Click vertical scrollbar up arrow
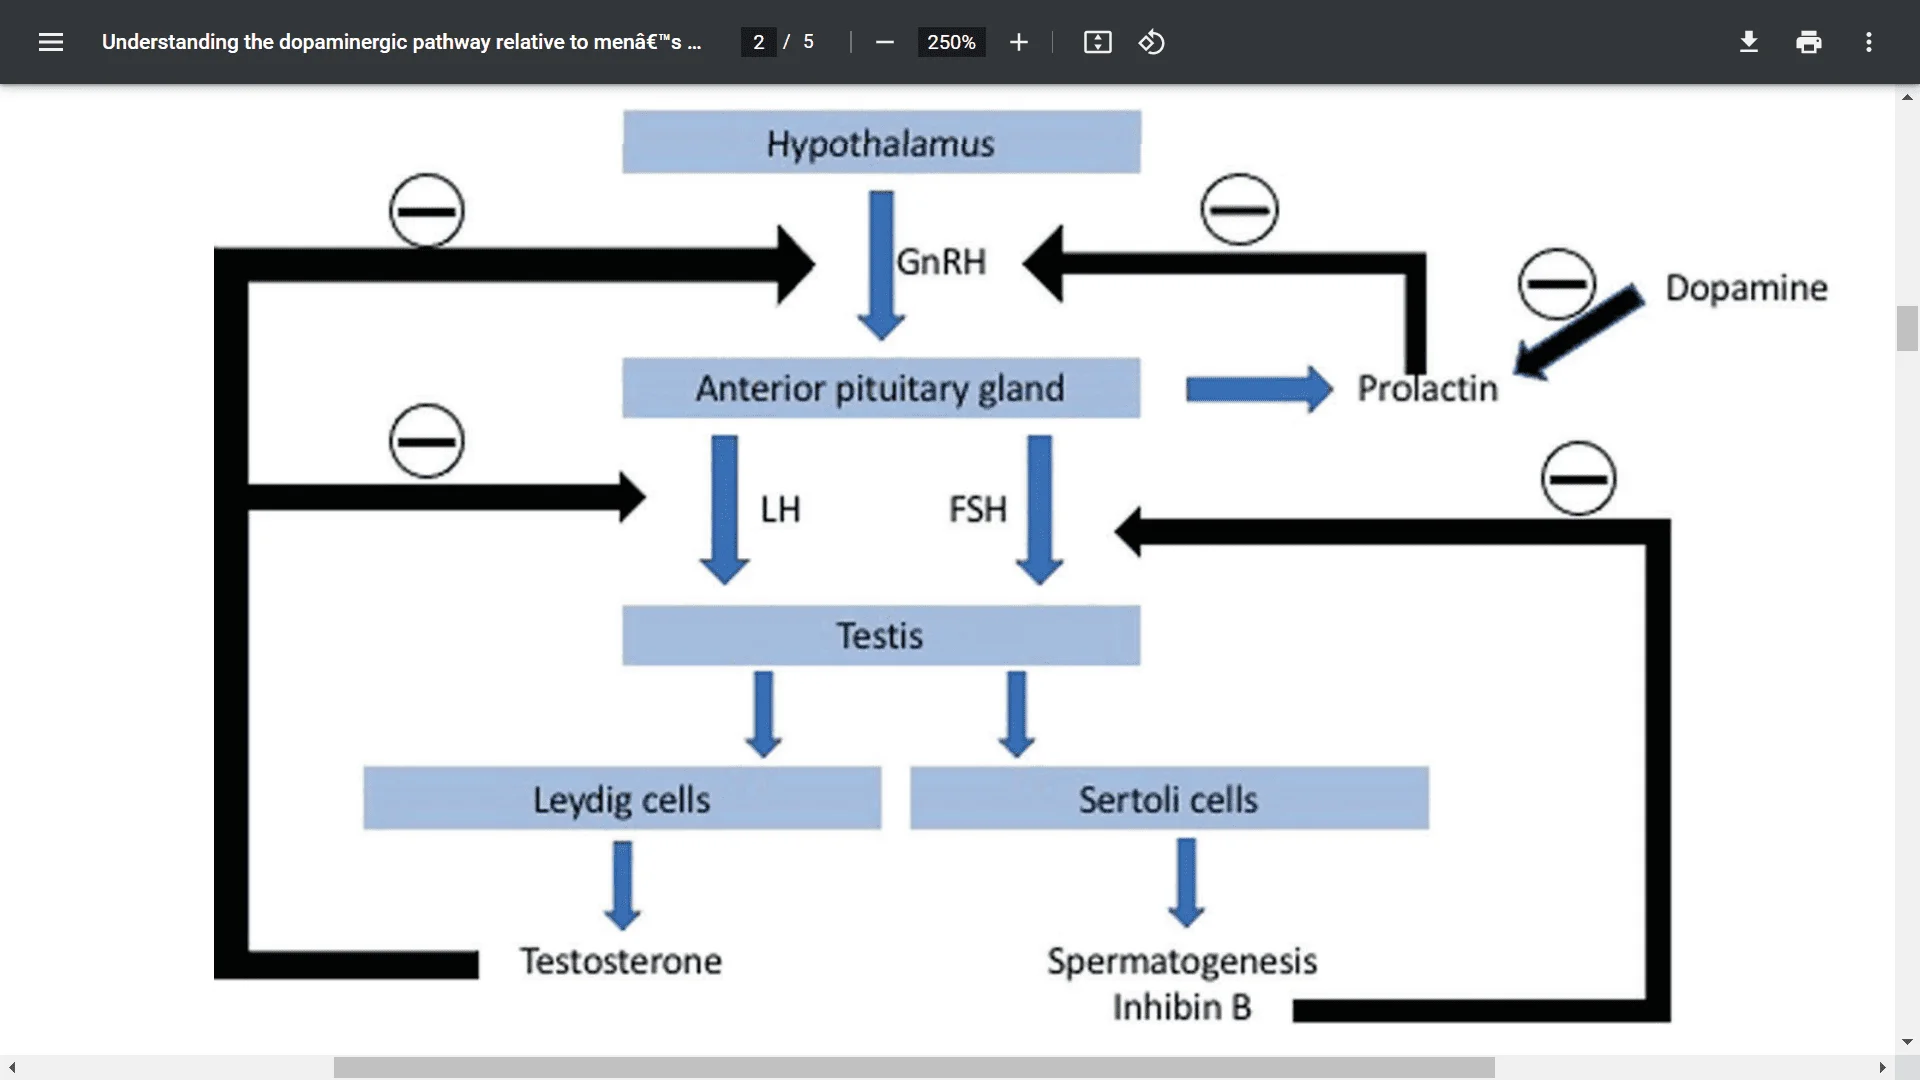This screenshot has width=1920, height=1080. click(1907, 97)
